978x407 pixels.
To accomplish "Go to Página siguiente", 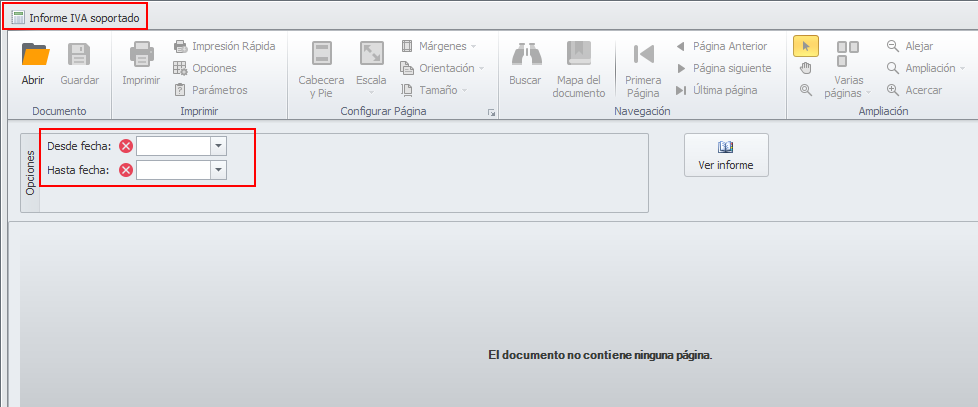I will (724, 68).
